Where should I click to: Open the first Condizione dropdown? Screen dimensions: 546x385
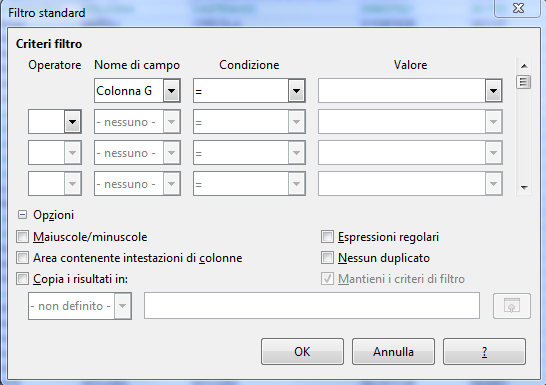point(296,91)
